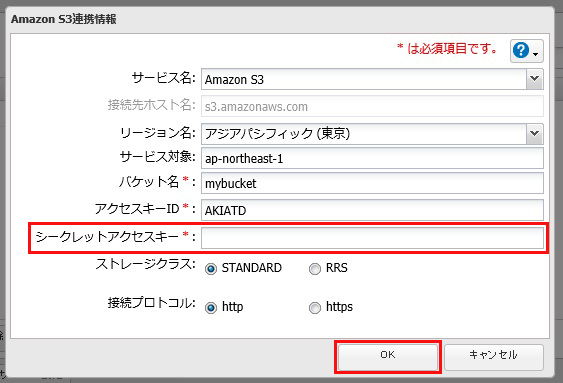Choose the https connection protocol radio button

point(315,308)
